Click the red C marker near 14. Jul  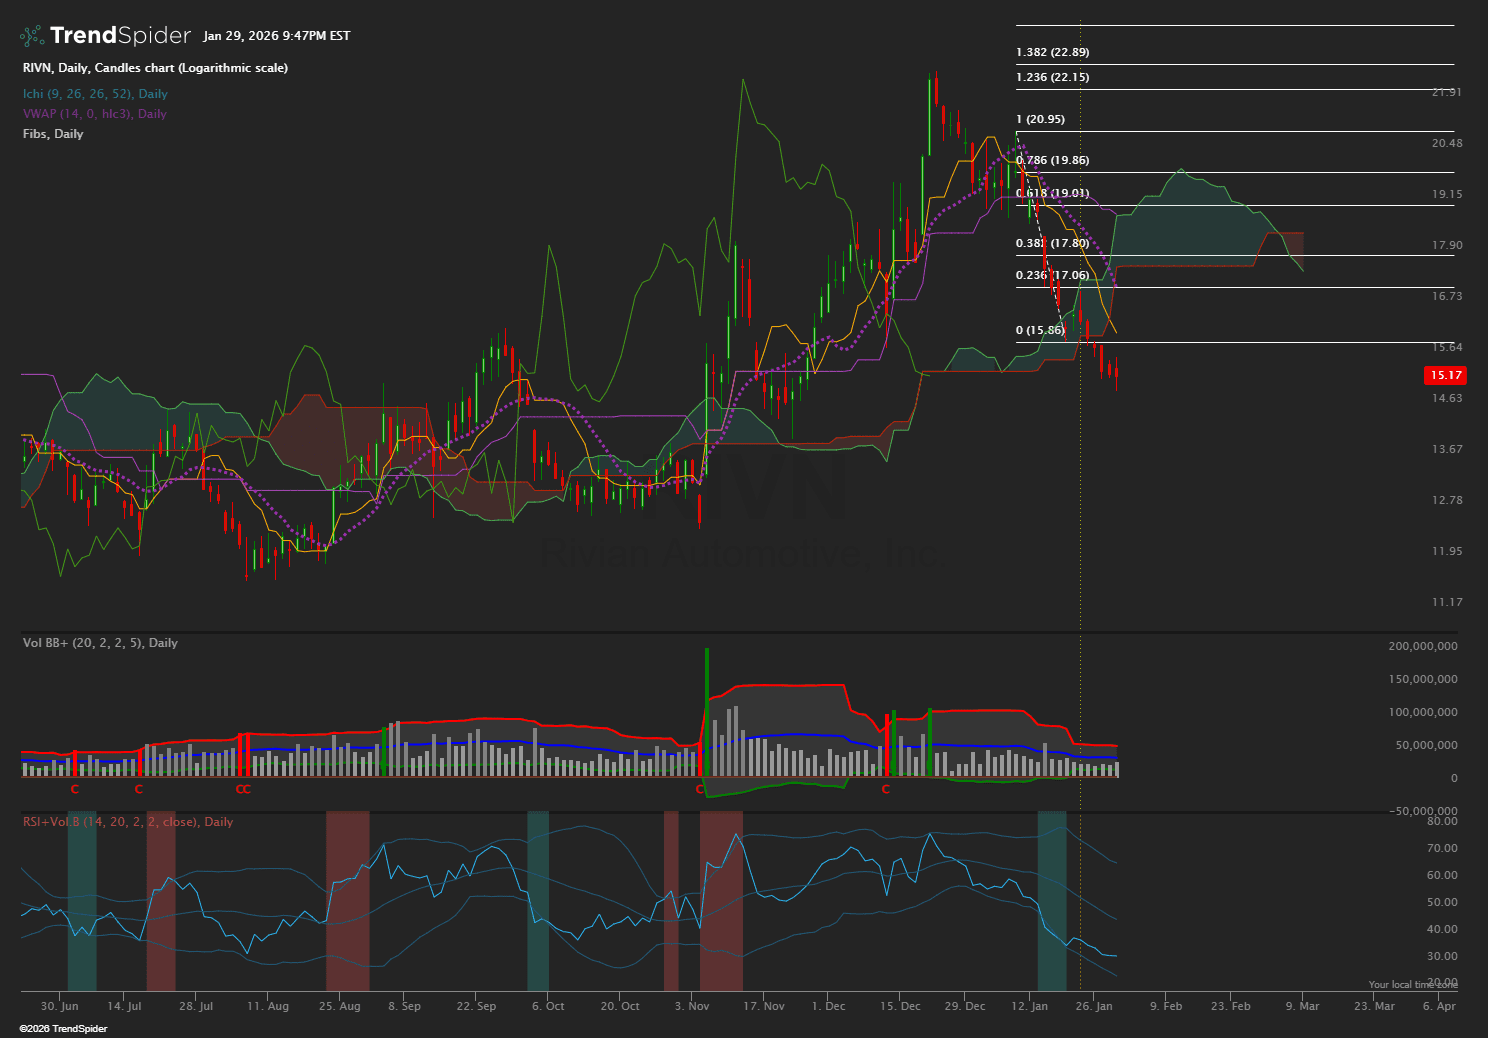coord(139,790)
